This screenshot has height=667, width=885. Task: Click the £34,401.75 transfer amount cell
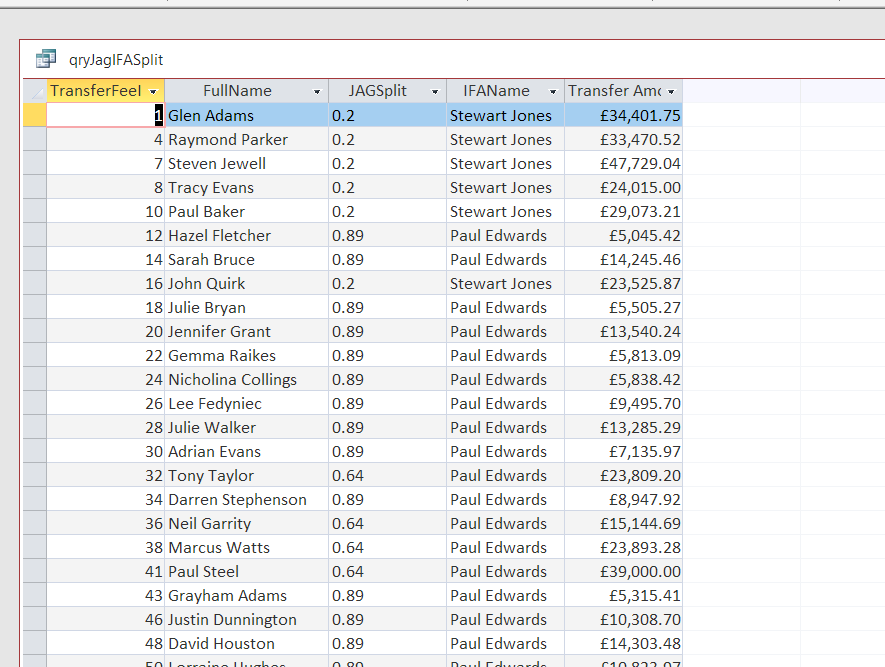click(x=624, y=115)
